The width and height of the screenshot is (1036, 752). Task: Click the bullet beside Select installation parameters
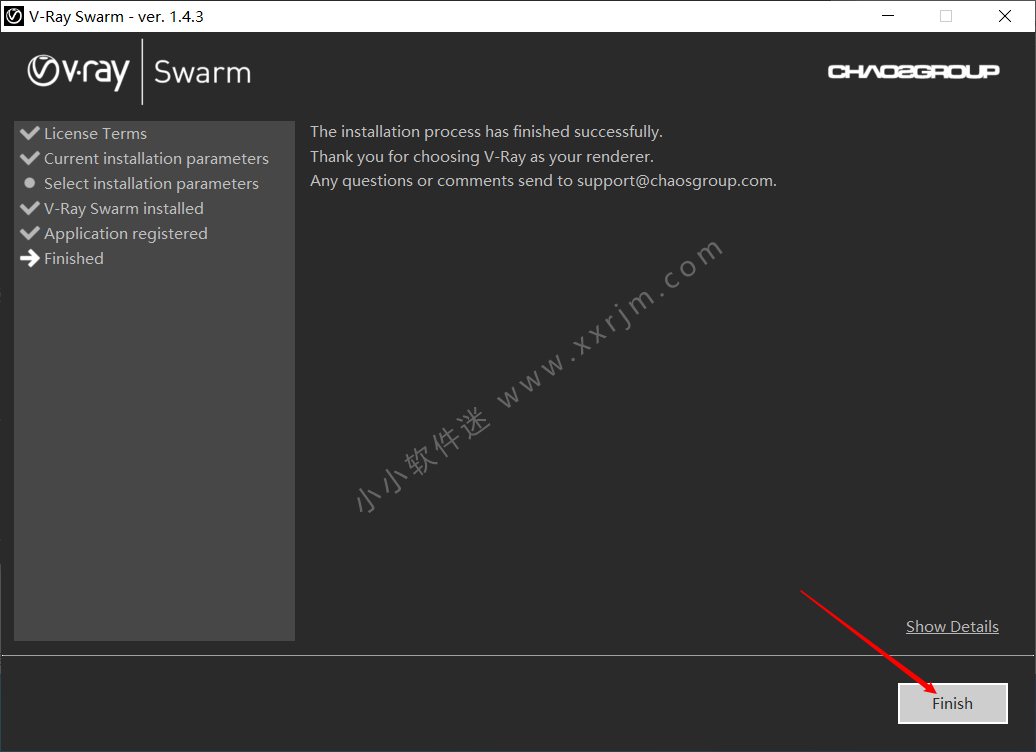coord(29,183)
